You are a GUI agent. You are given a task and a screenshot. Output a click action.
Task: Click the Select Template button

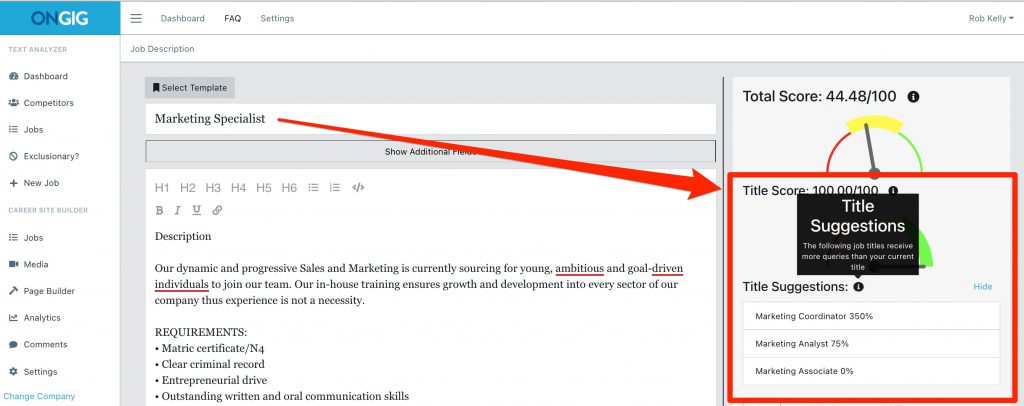(x=190, y=87)
